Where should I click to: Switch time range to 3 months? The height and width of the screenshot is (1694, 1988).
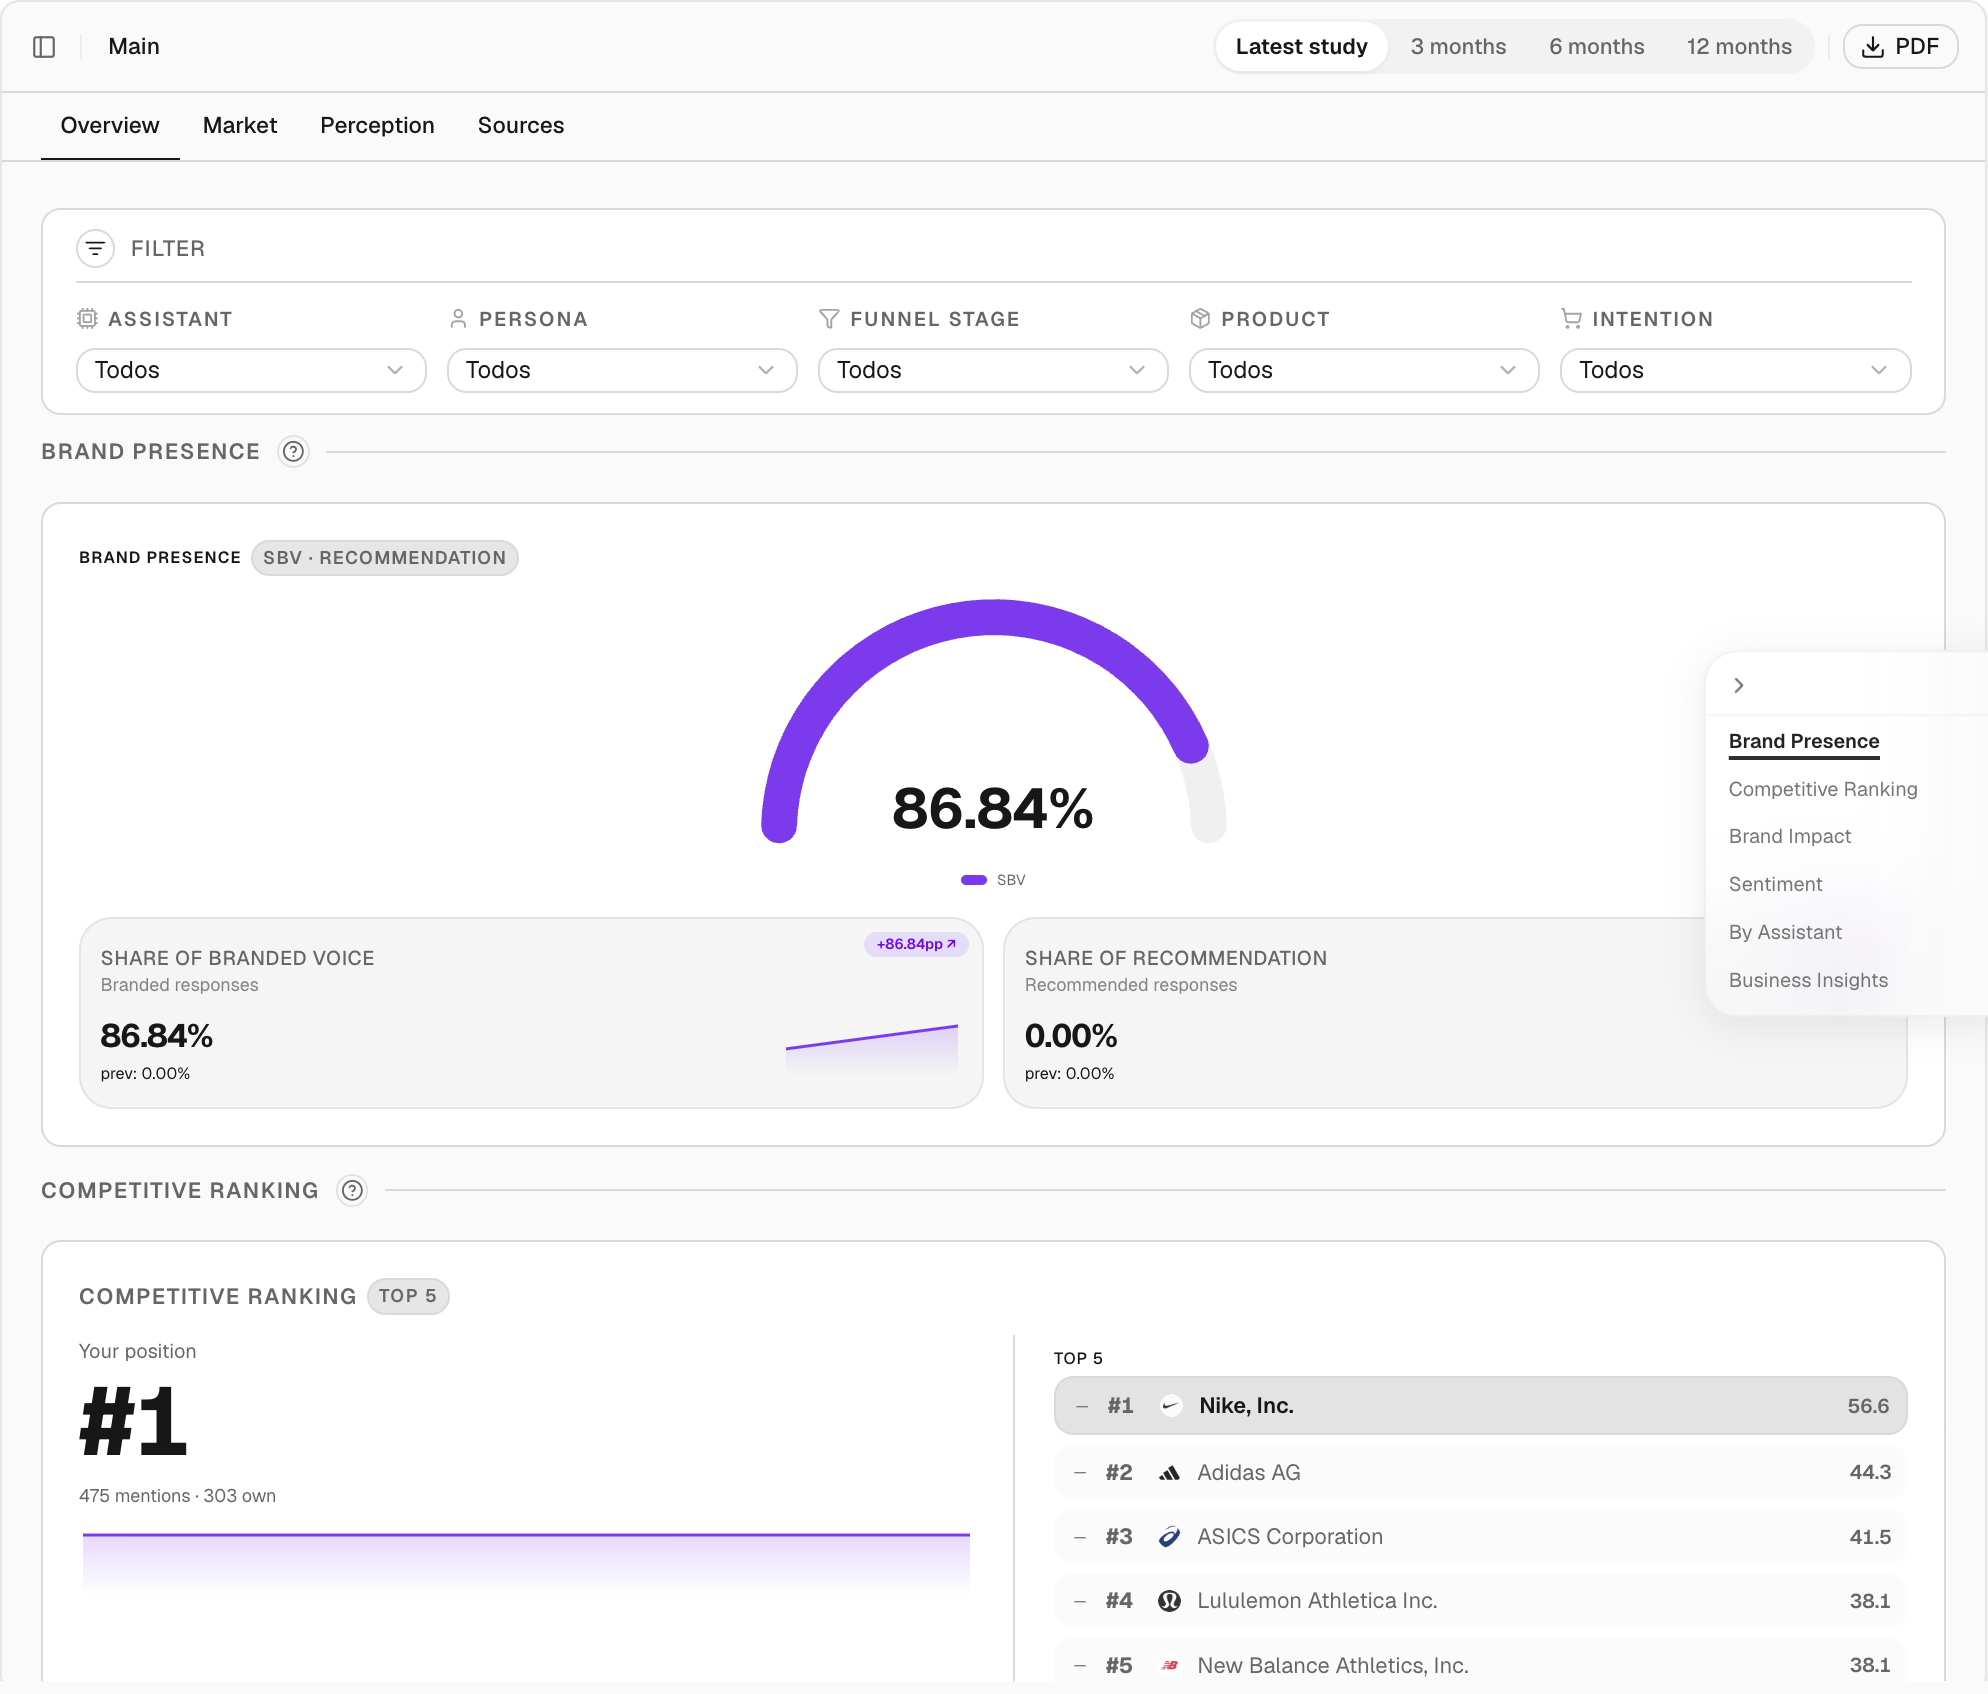(1458, 46)
